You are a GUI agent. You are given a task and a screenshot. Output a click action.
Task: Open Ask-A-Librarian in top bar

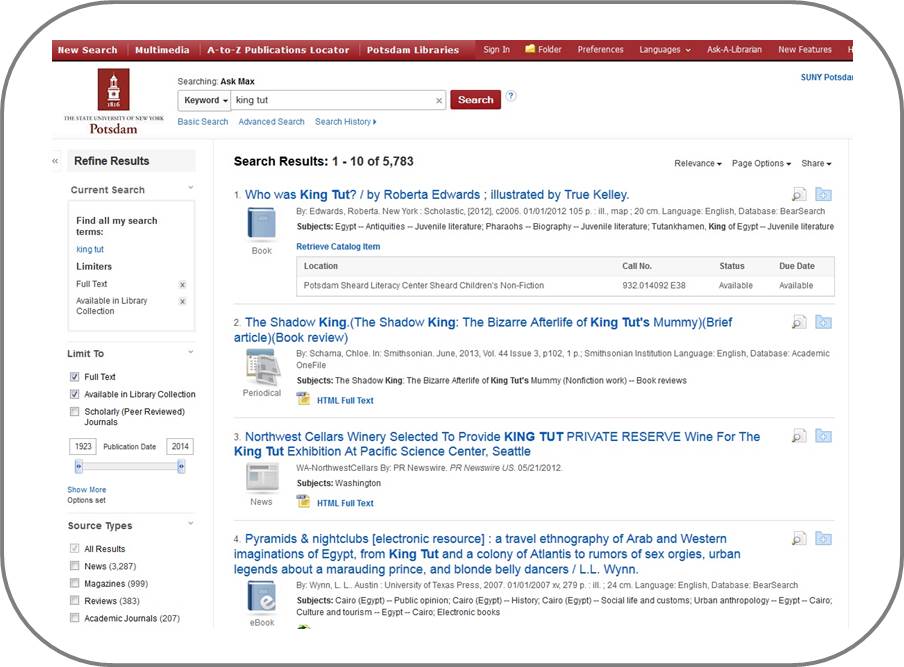[x=734, y=50]
